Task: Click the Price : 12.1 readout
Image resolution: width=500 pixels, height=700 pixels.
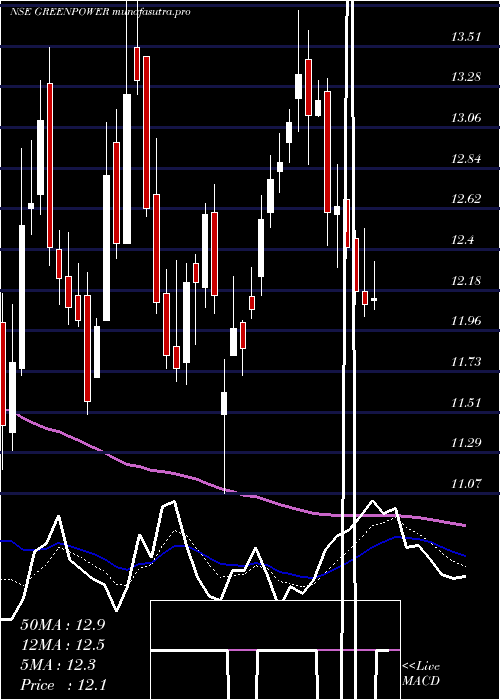Action: point(63,685)
